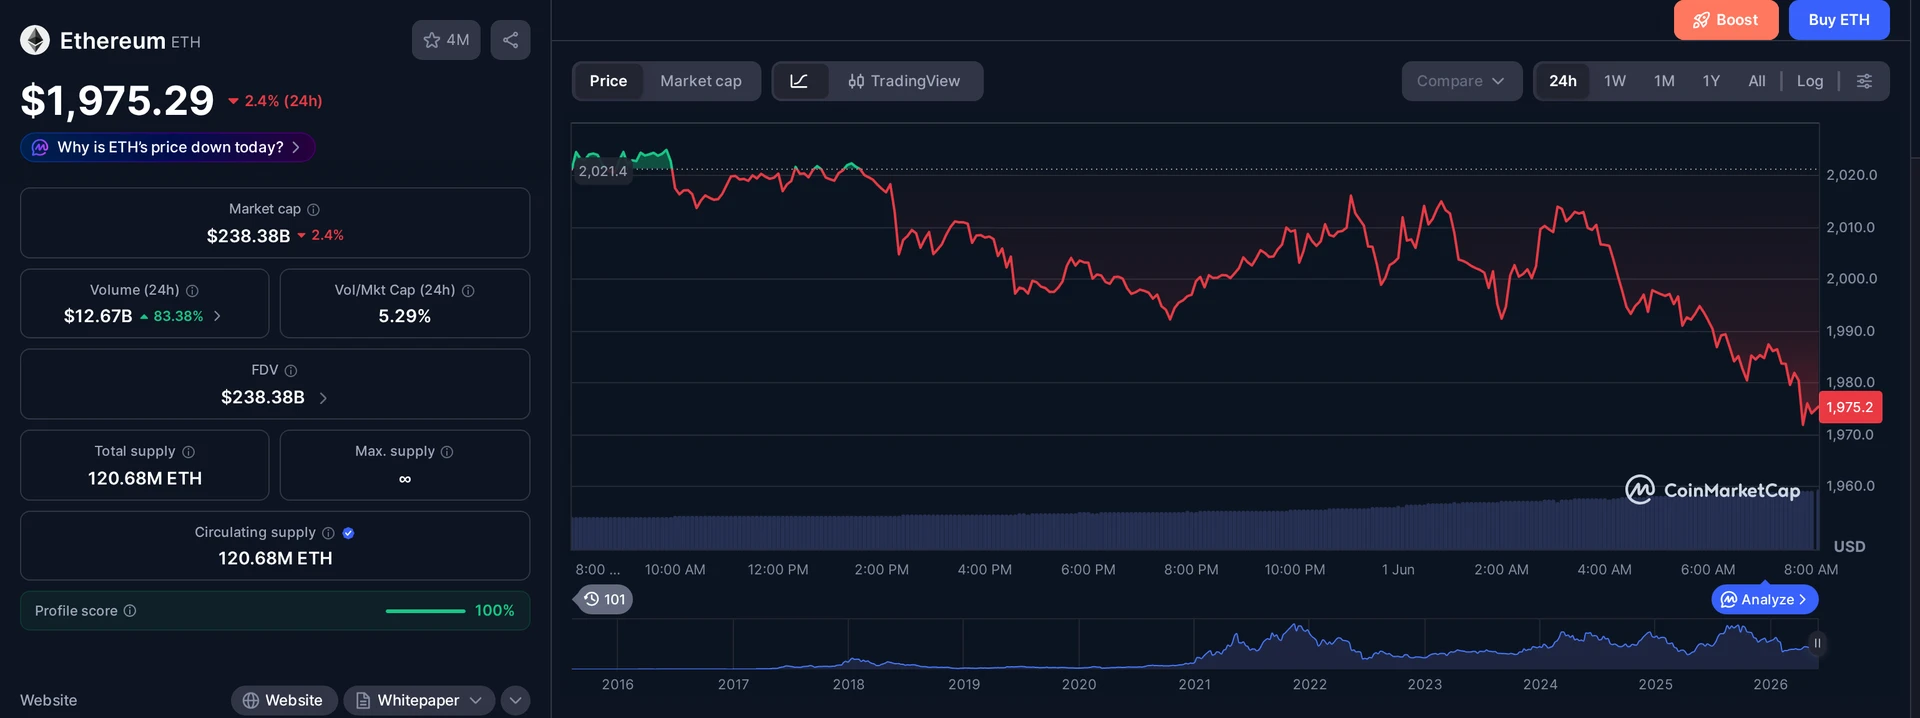This screenshot has width=1920, height=718.
Task: Open Volume (24h) info icon
Action: click(192, 290)
